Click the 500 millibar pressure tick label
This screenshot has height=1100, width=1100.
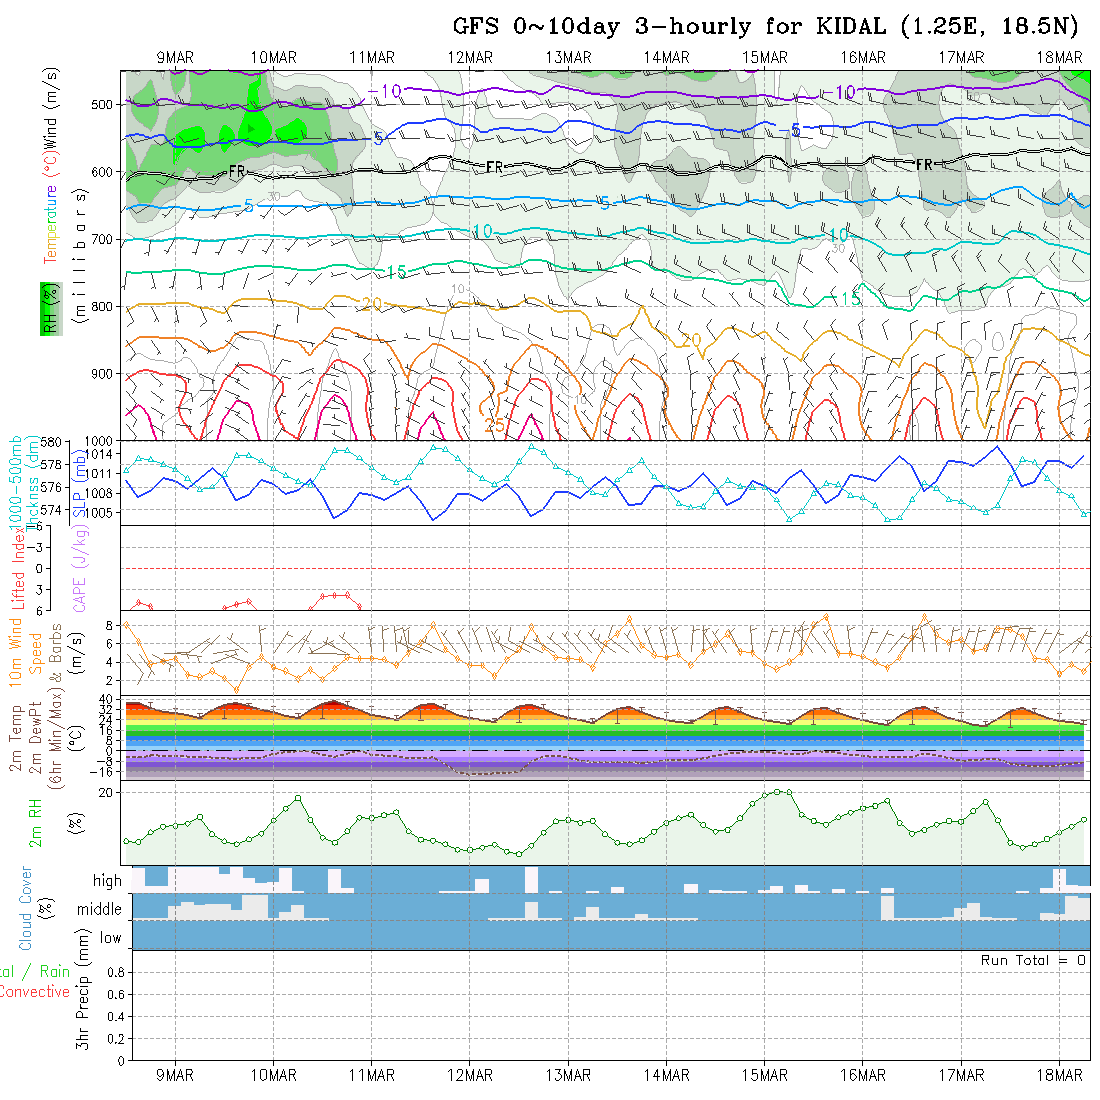(104, 104)
